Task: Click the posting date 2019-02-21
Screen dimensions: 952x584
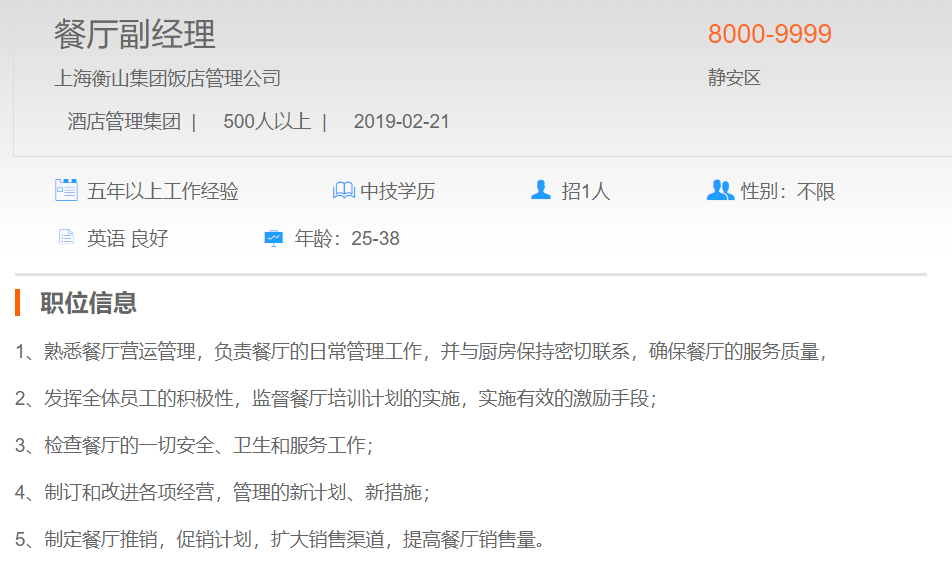Action: click(401, 122)
